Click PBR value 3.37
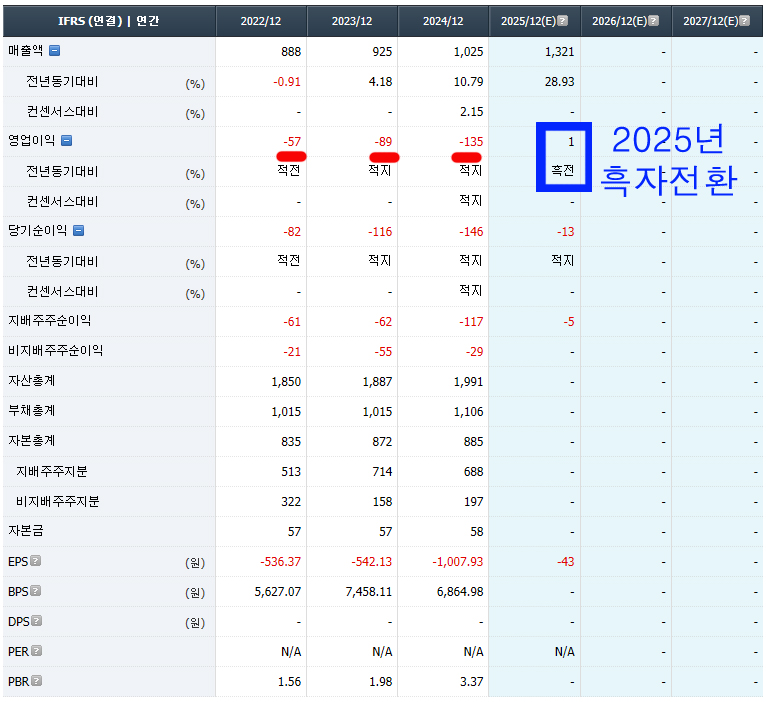Image resolution: width=766 pixels, height=702 pixels. pos(472,682)
